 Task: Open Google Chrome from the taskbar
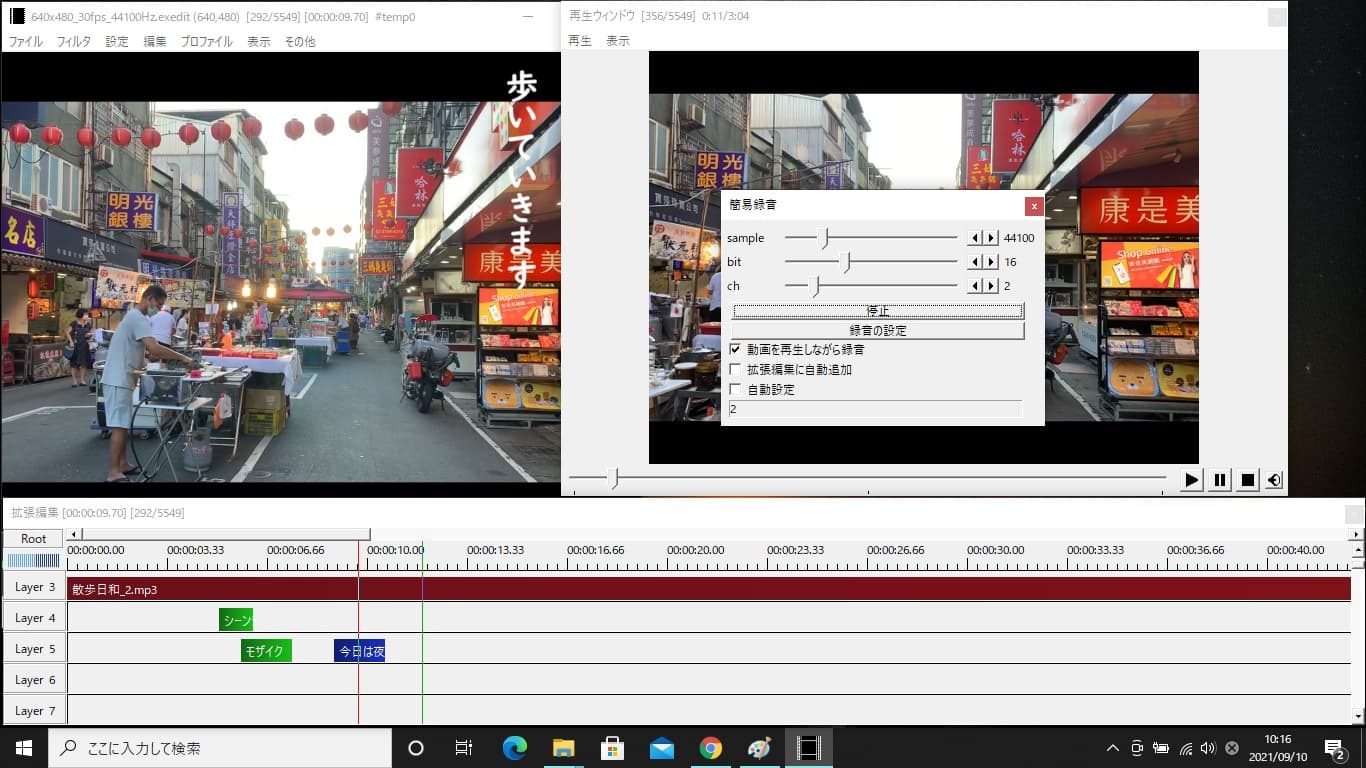(711, 748)
